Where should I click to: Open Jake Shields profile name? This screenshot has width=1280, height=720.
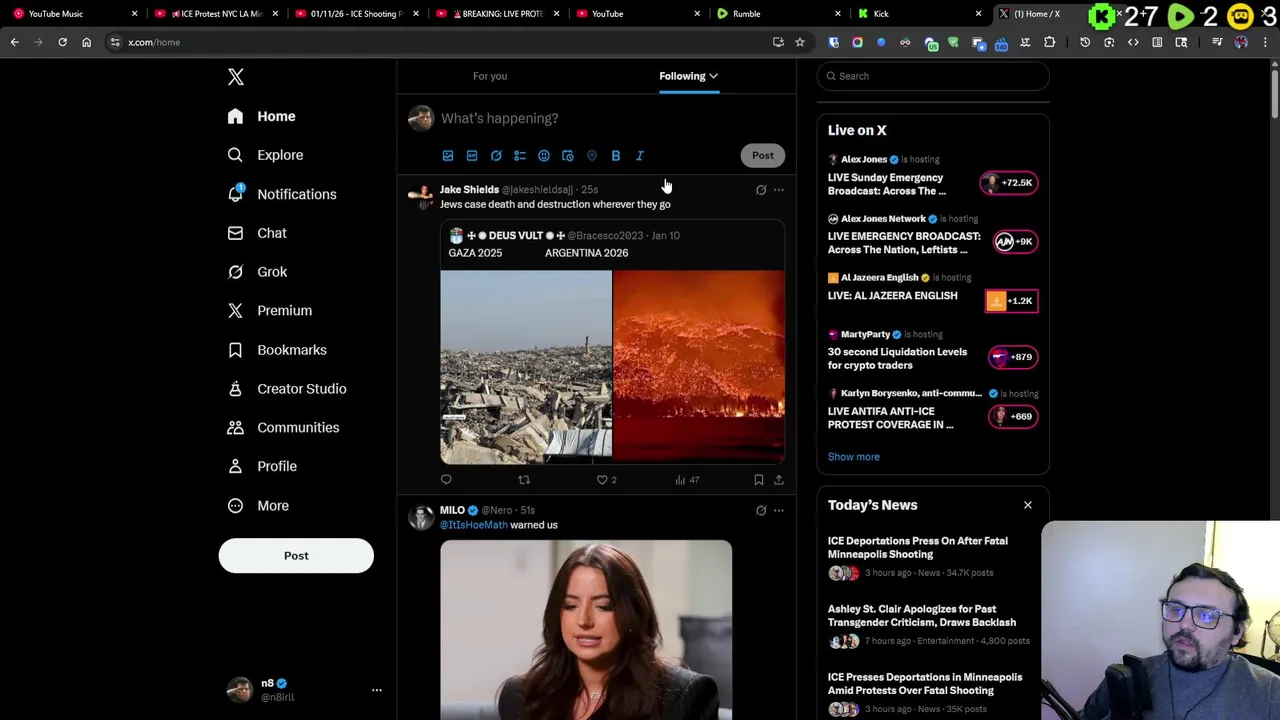click(x=469, y=189)
